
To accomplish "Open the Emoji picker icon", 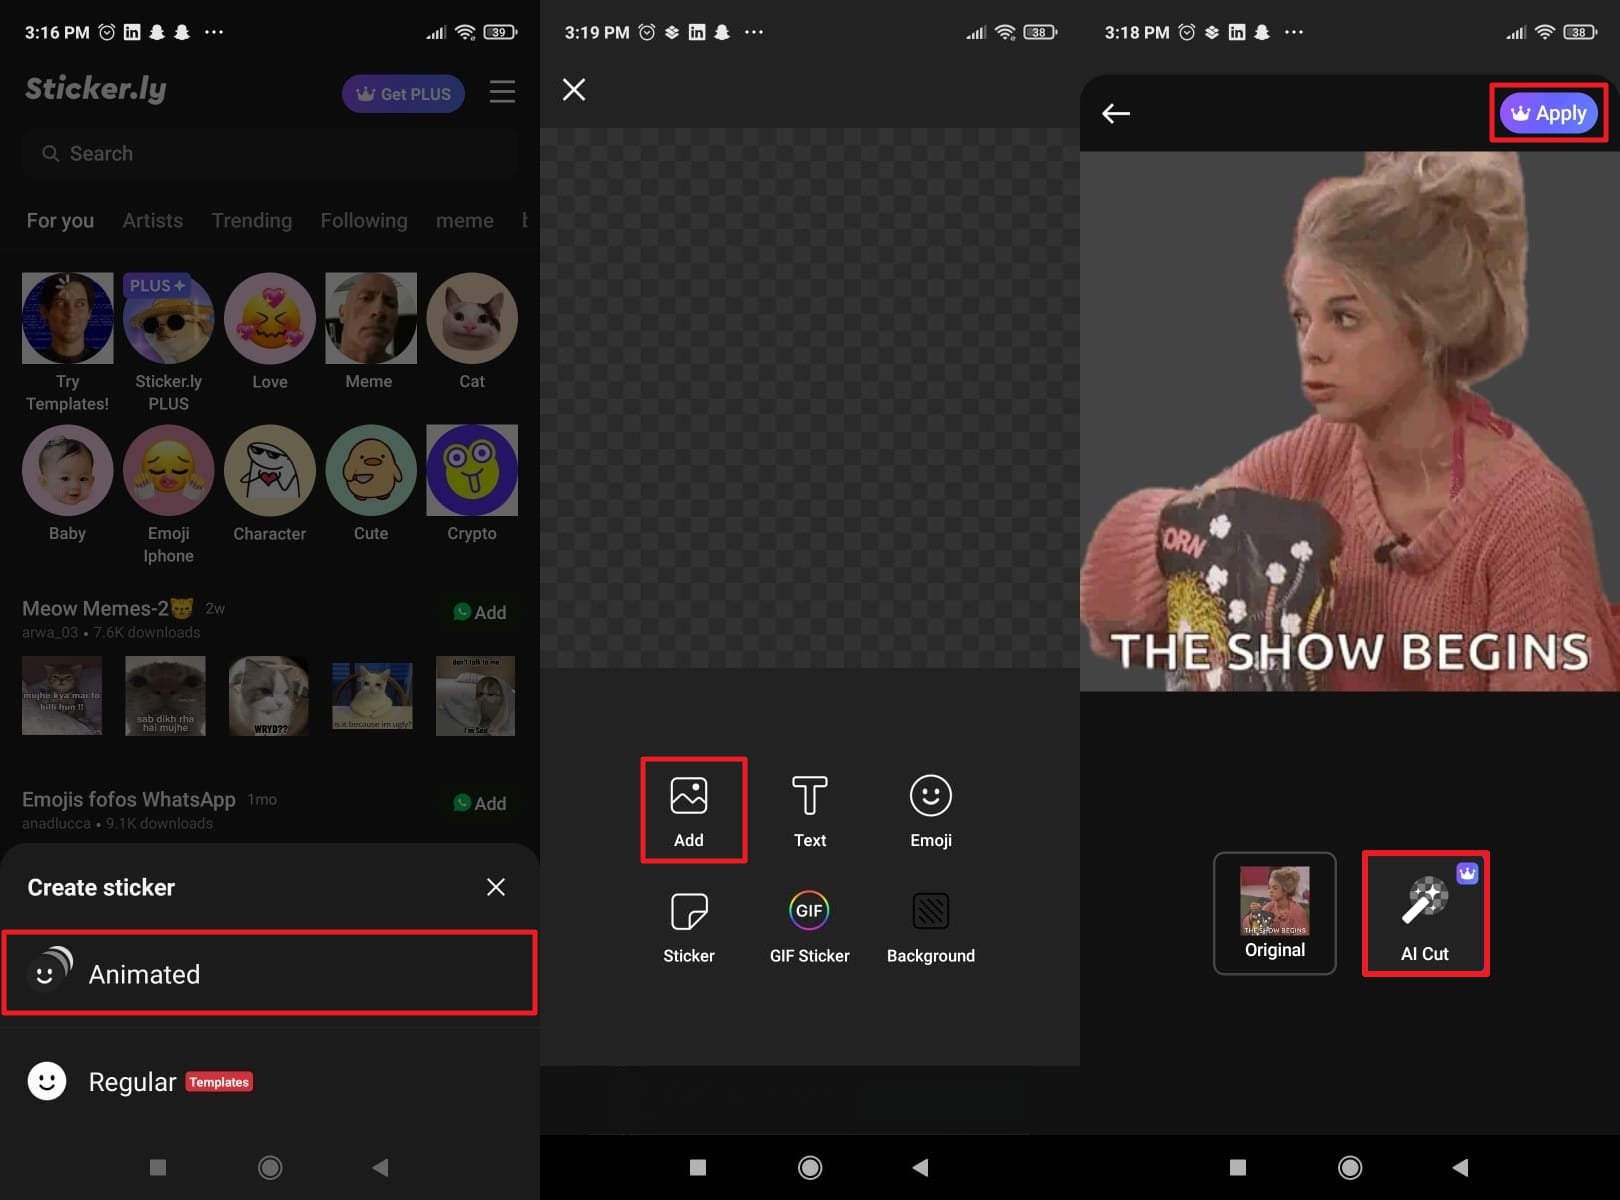I will click(x=930, y=797).
